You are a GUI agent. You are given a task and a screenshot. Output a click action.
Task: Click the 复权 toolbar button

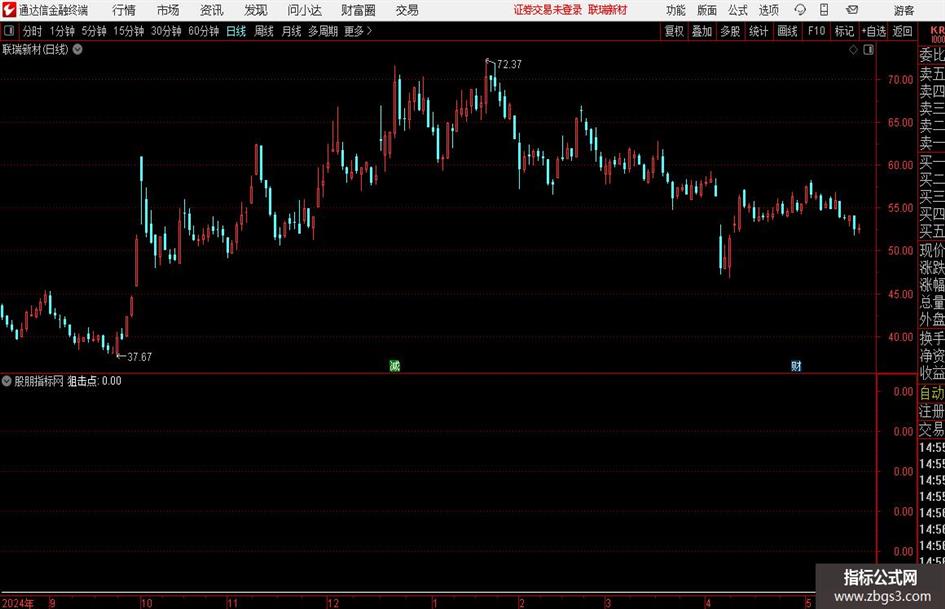click(674, 31)
